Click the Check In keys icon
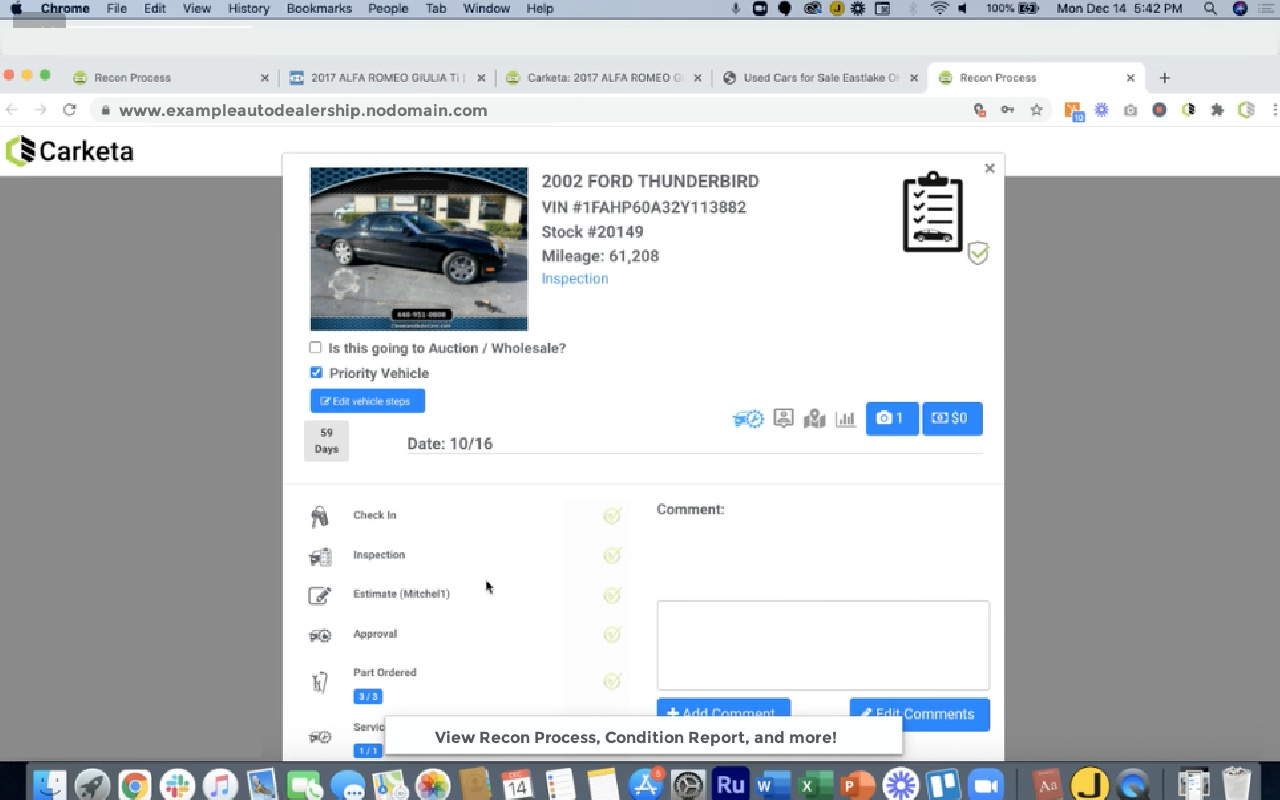 click(x=319, y=516)
